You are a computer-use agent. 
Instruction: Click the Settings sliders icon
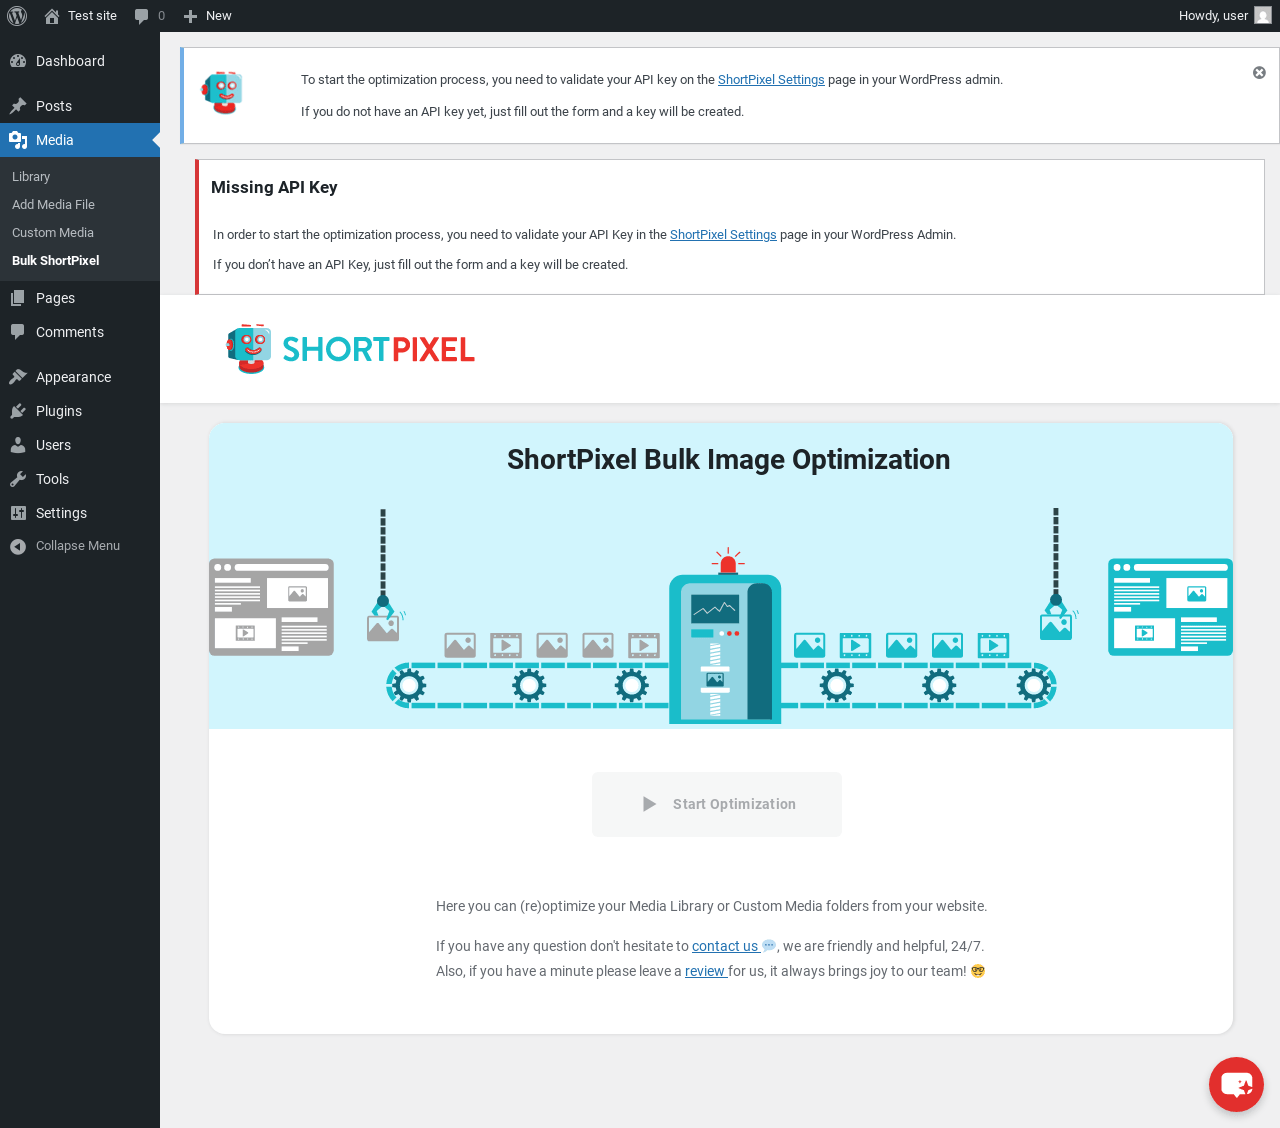coord(18,513)
